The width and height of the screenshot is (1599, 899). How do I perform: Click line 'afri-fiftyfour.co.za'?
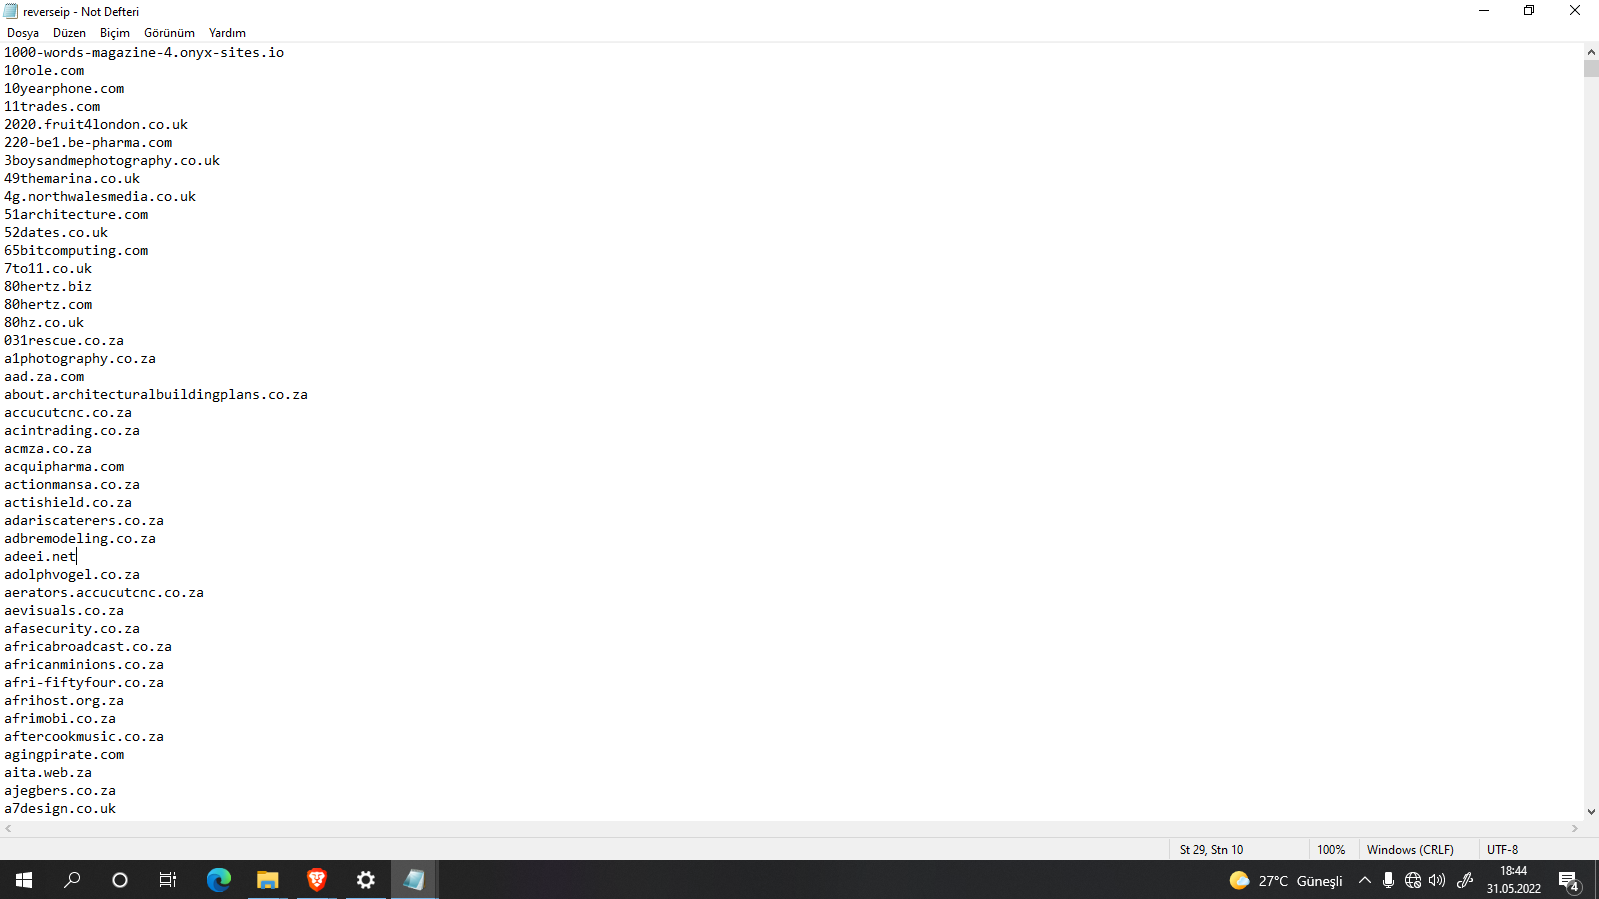pos(84,683)
